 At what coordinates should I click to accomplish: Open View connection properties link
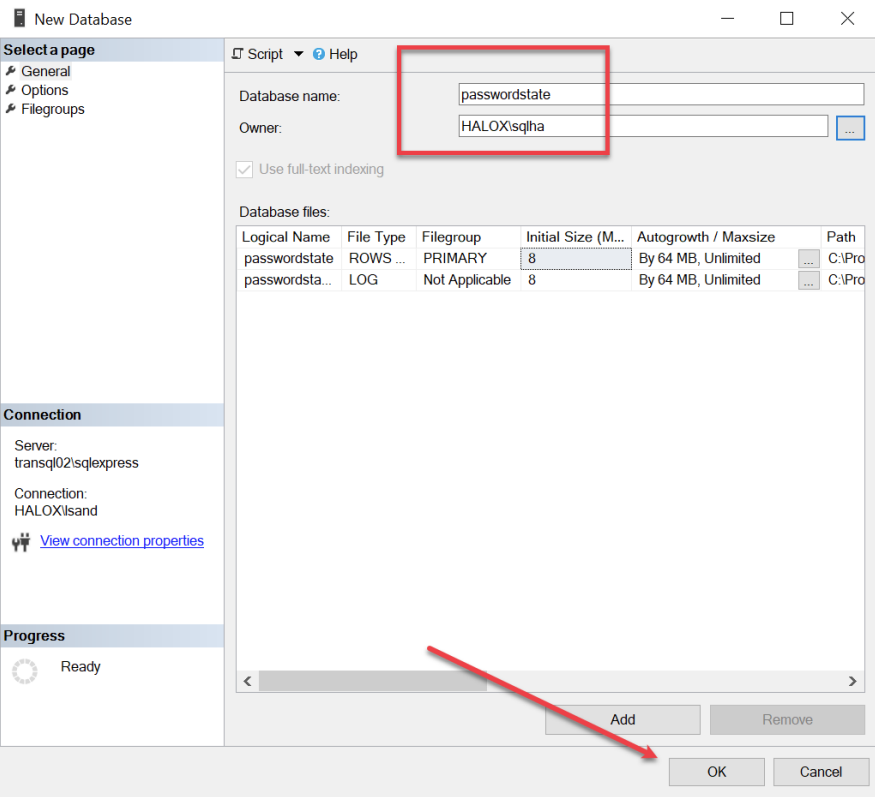[122, 541]
